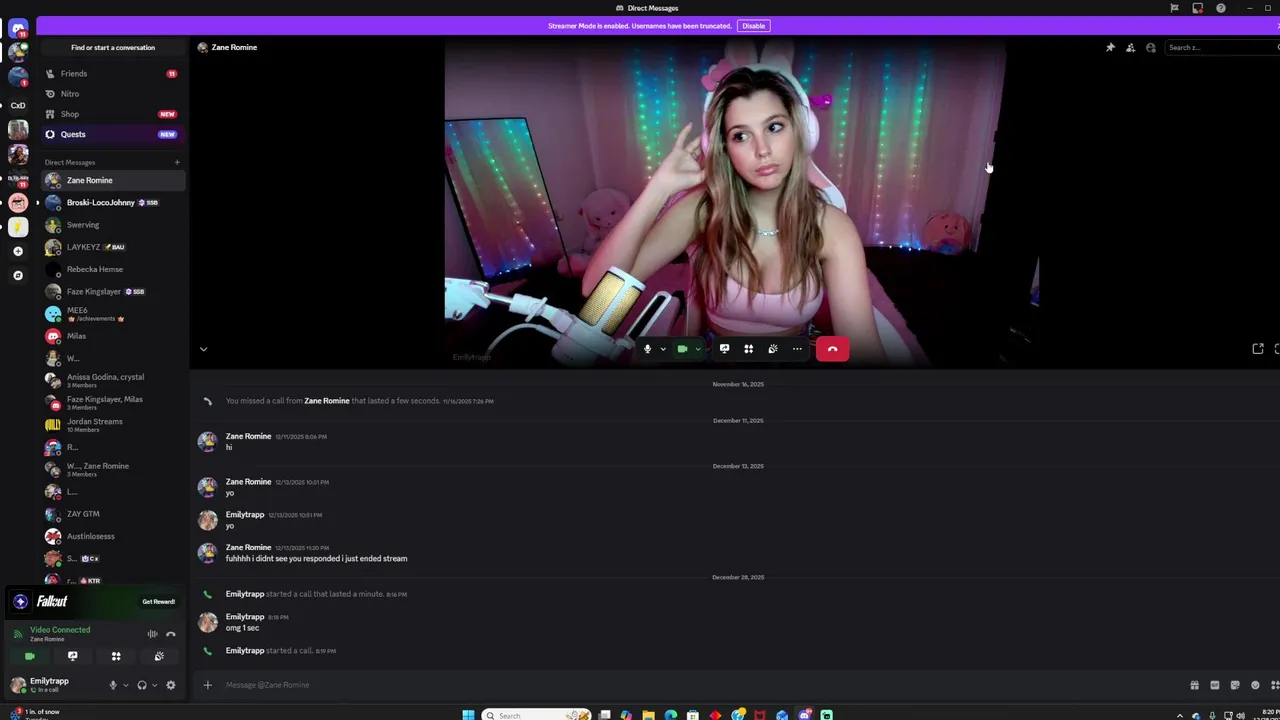Image resolution: width=1280 pixels, height=720 pixels.
Task: Open the Austinlosesss direct message
Action: (112, 536)
